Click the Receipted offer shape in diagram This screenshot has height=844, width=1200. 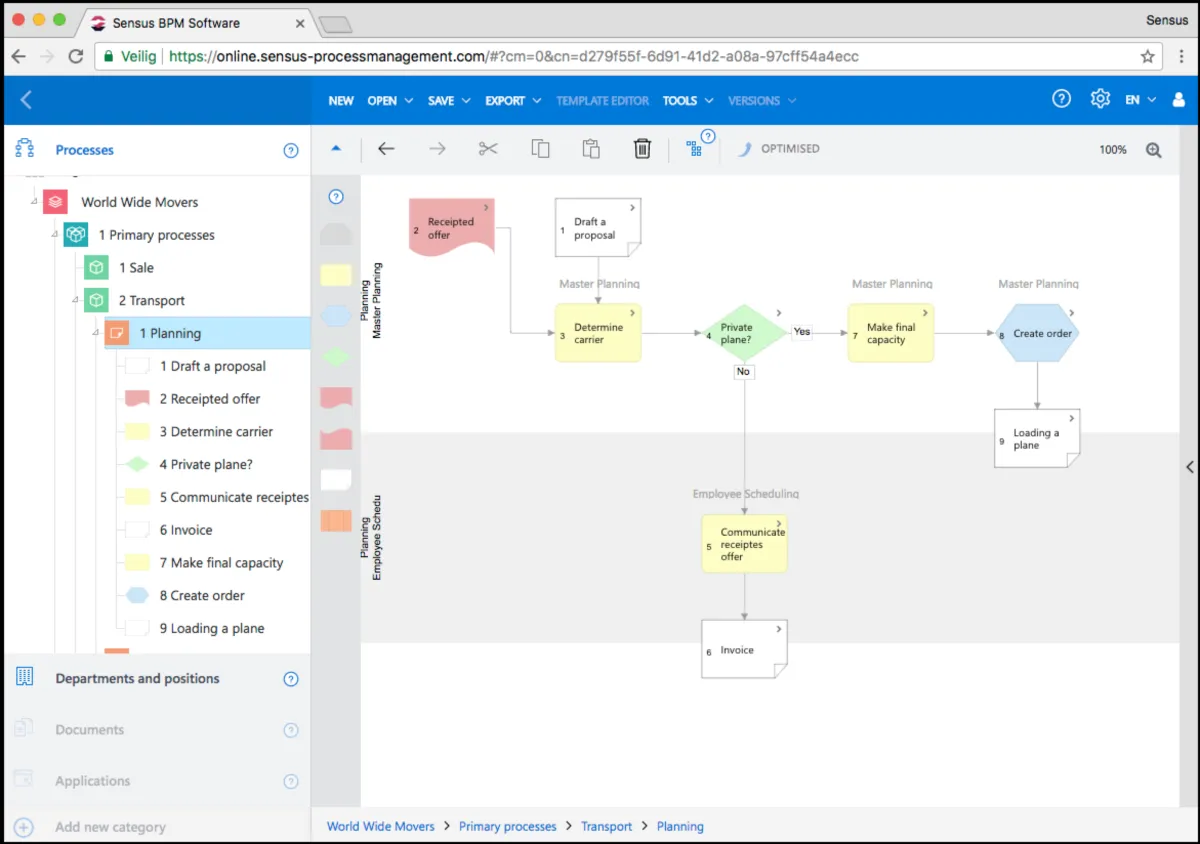tap(452, 228)
